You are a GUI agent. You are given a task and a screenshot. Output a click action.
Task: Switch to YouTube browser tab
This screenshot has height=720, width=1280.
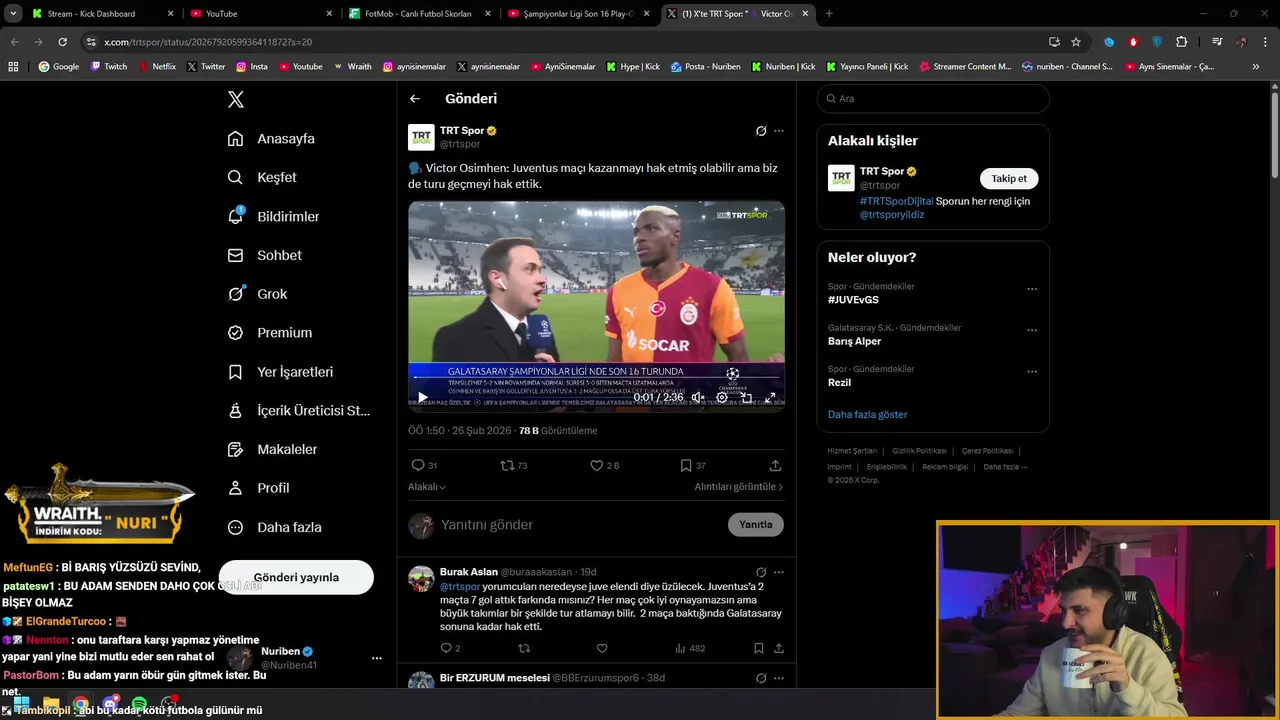(261, 14)
